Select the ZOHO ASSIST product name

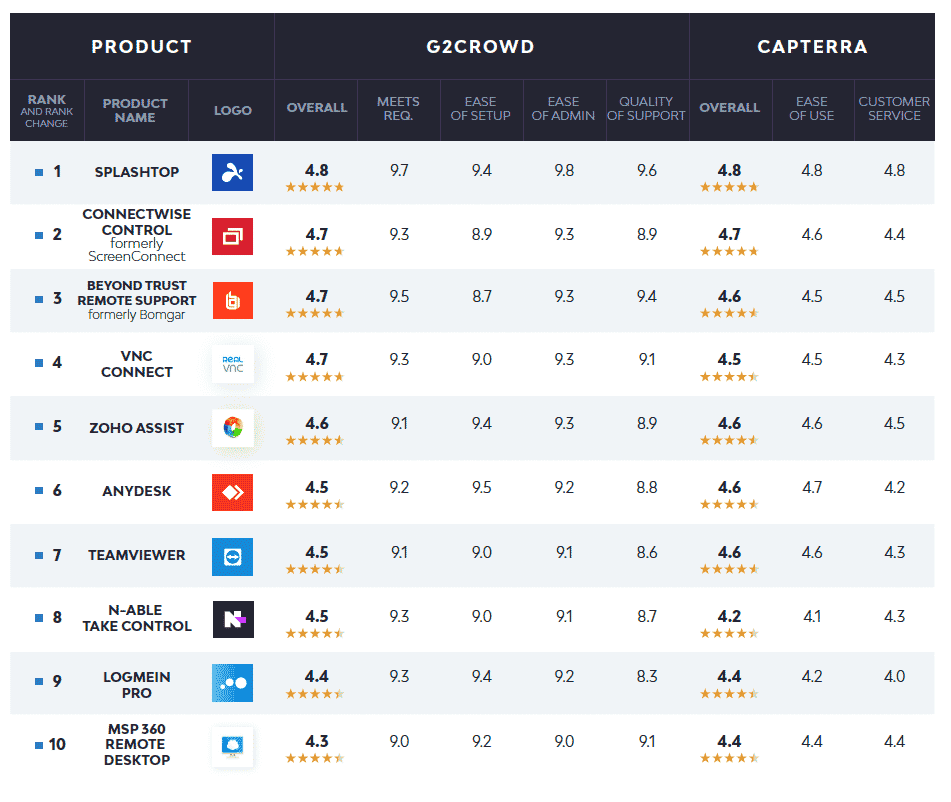click(x=136, y=428)
